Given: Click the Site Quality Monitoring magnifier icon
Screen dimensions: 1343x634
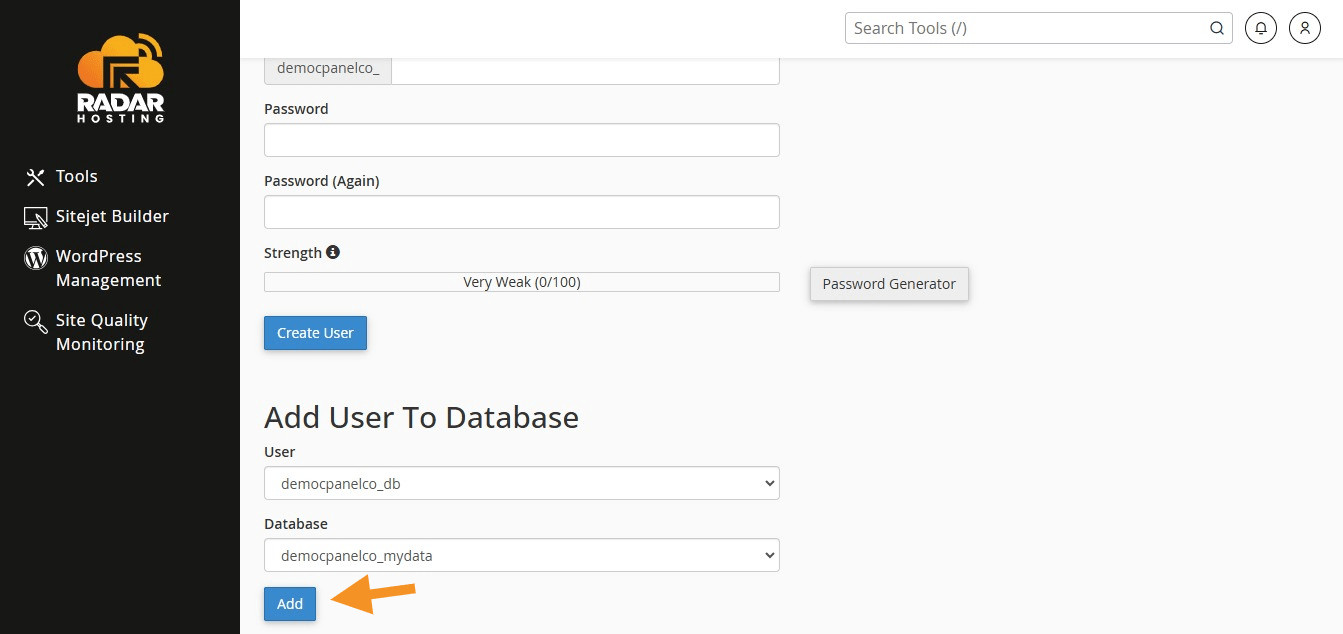Looking at the screenshot, I should click(36, 321).
